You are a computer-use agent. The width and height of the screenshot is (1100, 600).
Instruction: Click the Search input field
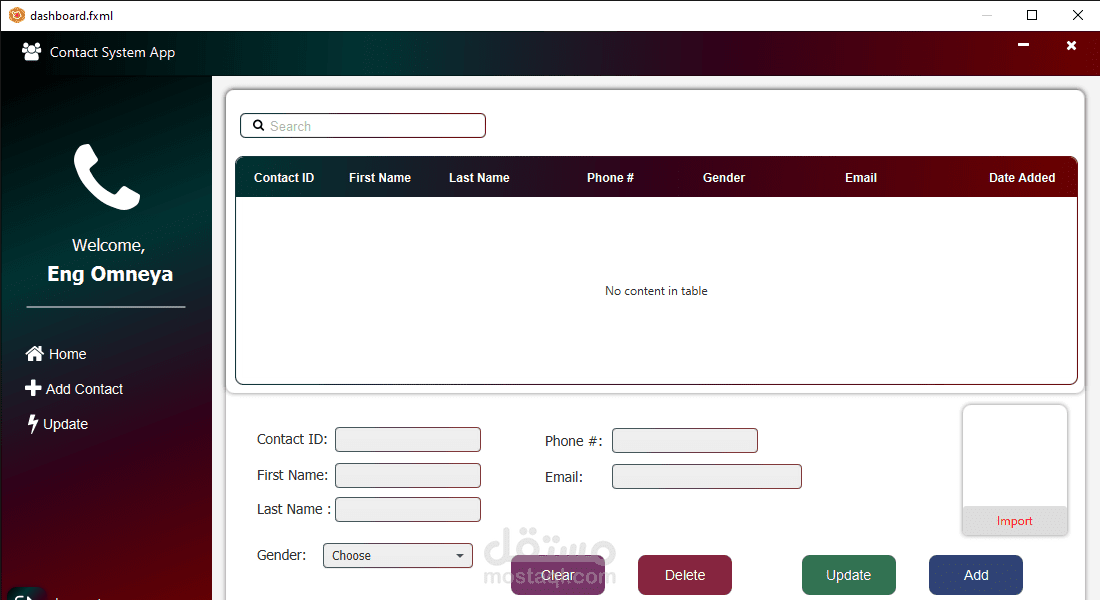(x=363, y=126)
